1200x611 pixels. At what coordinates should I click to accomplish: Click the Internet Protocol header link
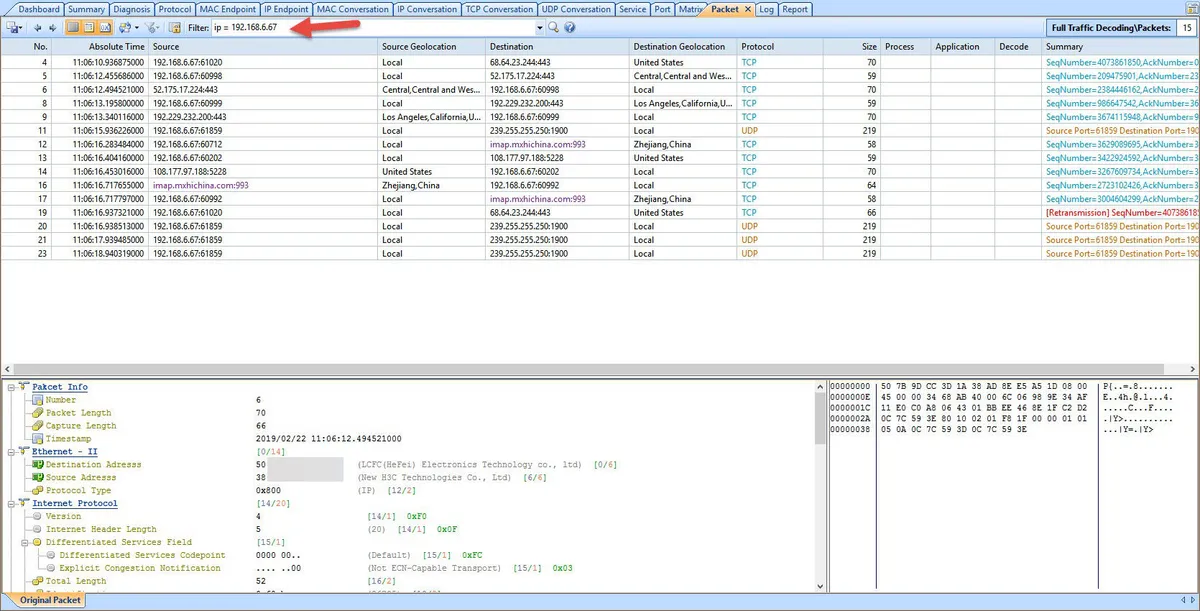point(74,503)
